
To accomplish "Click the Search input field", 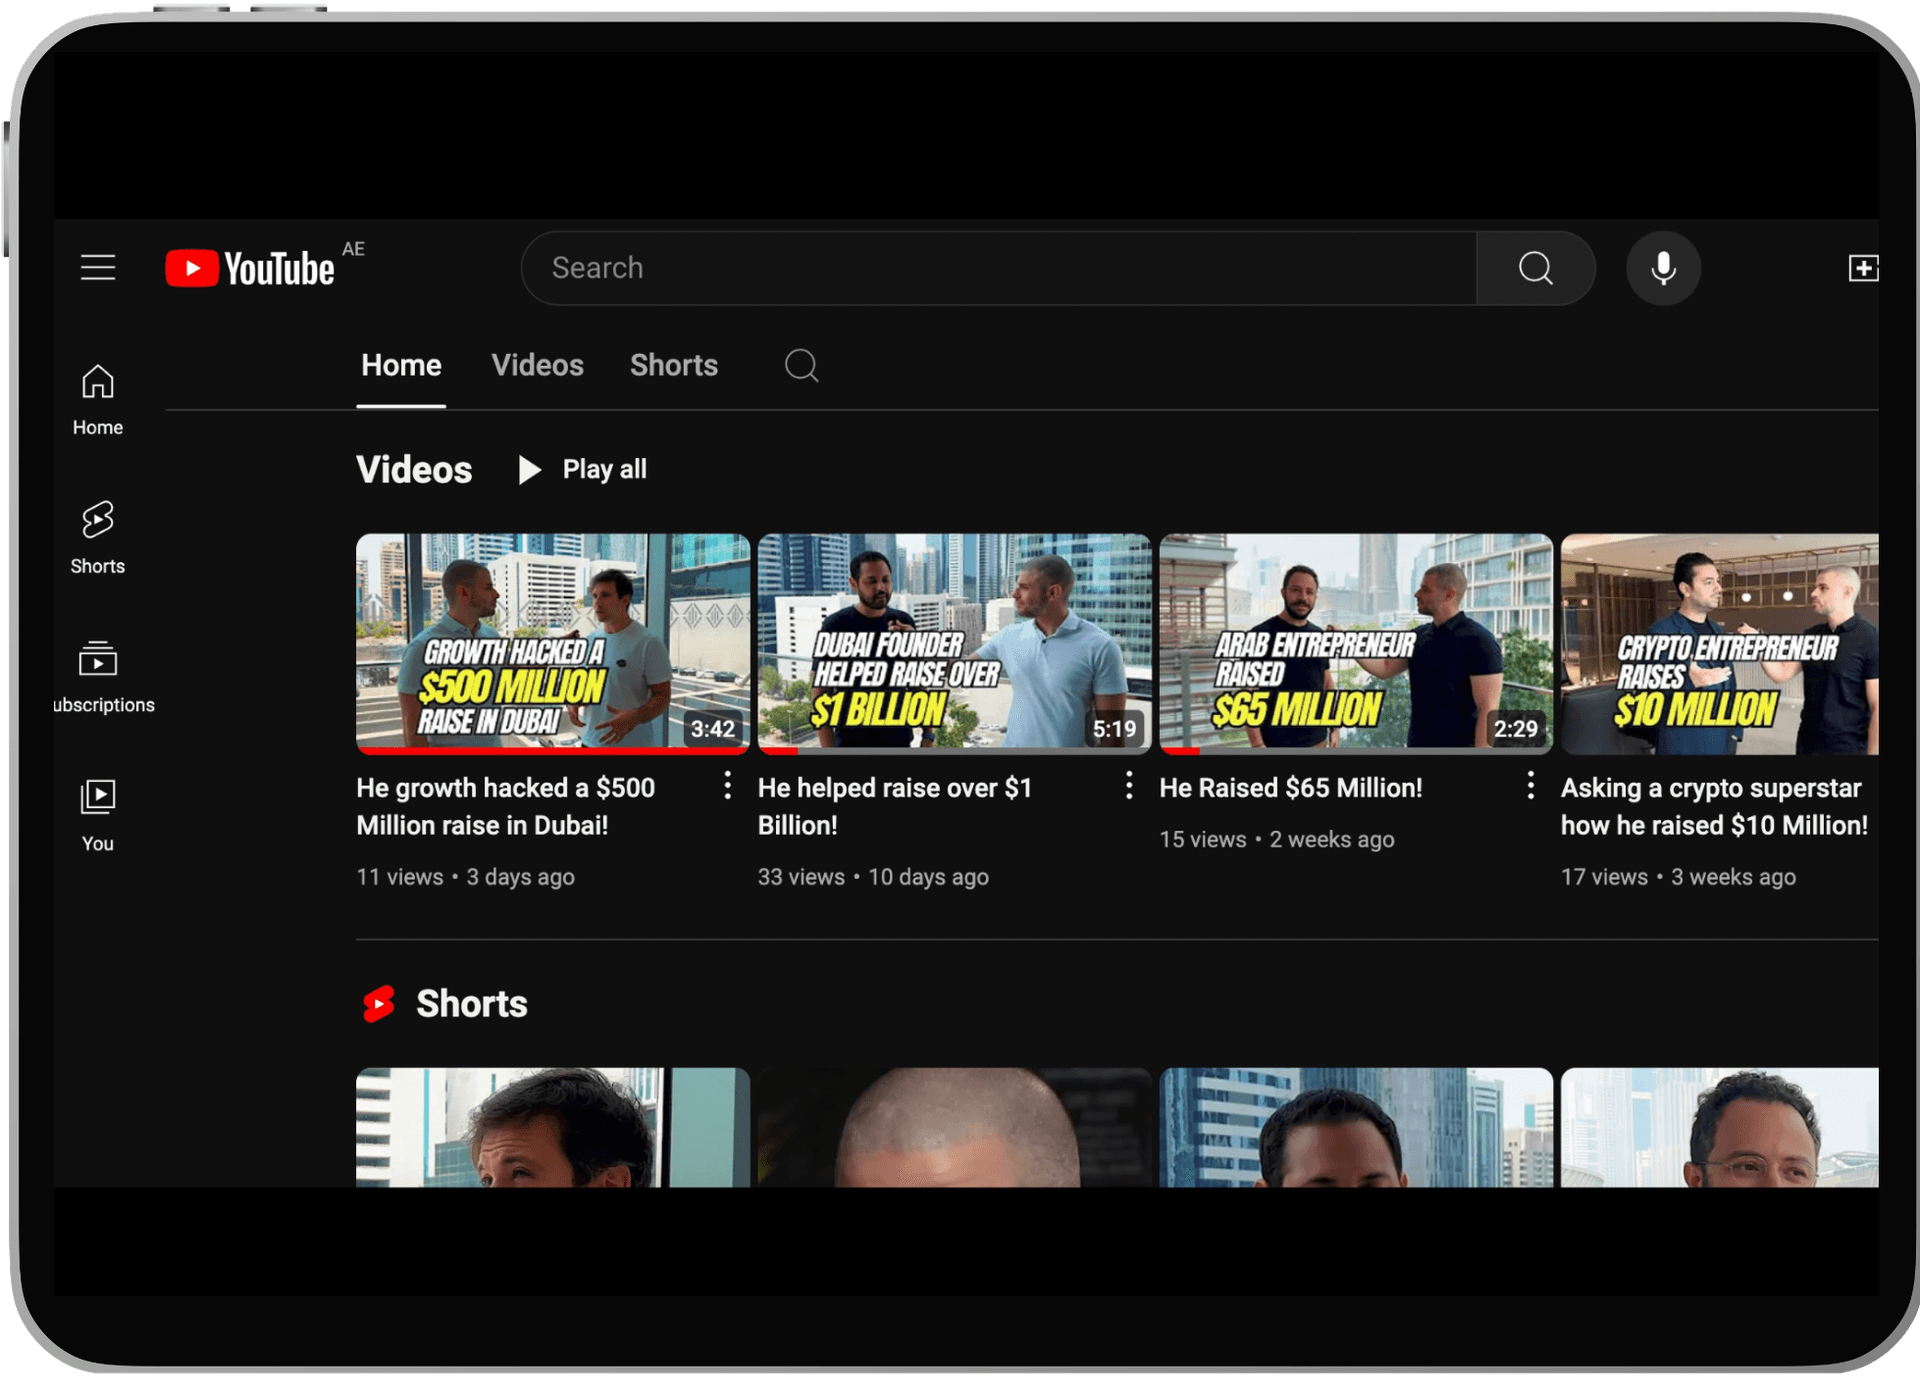I will [1000, 268].
